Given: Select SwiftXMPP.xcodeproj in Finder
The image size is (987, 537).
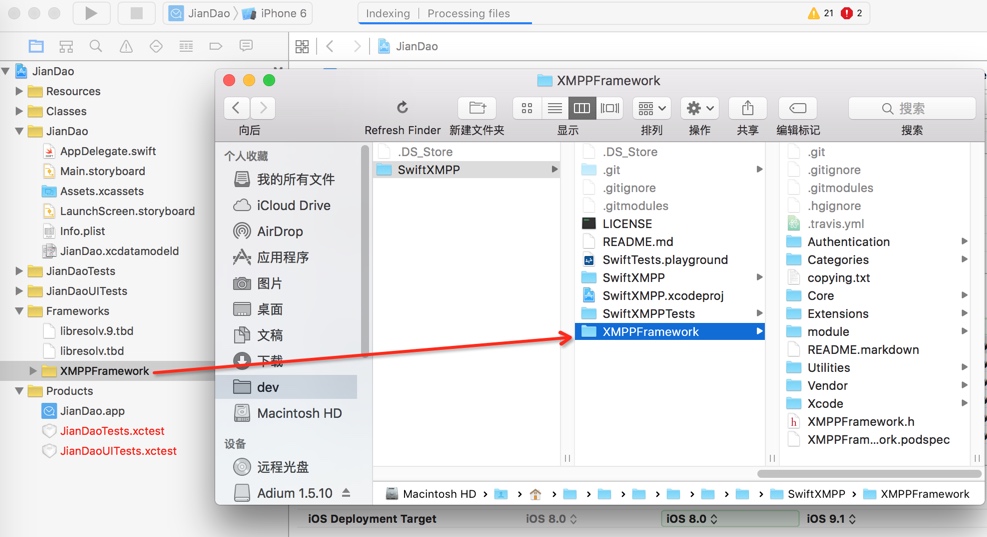Looking at the screenshot, I should (x=662, y=296).
